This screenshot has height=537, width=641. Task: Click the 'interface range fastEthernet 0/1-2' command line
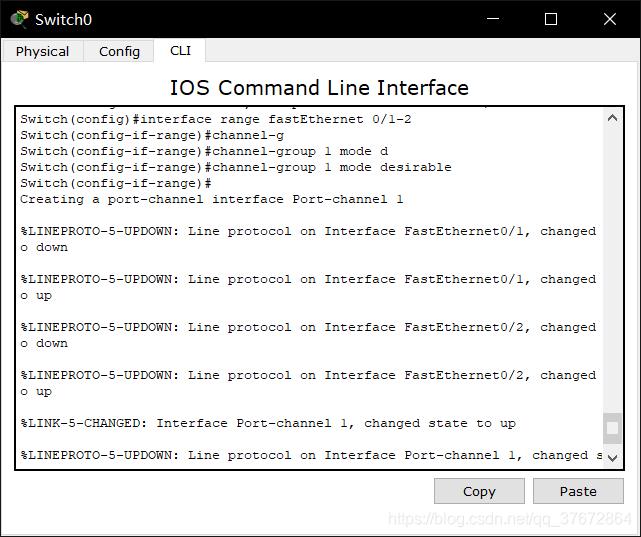[x=216, y=119]
